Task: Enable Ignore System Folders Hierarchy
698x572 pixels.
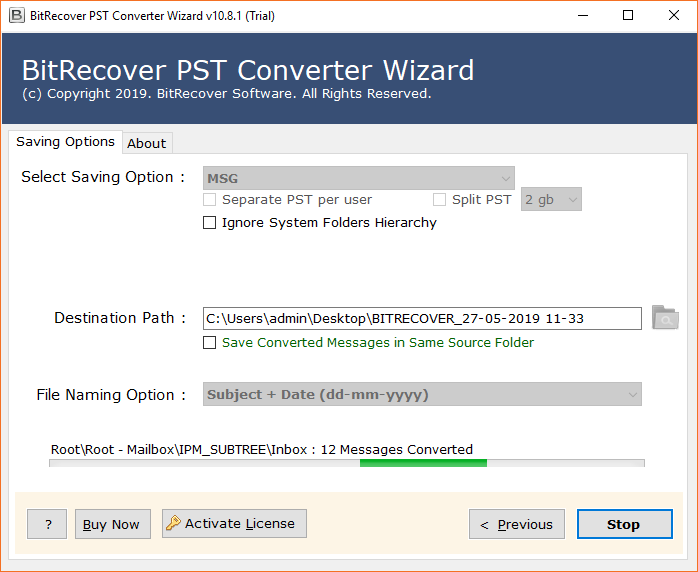Action: [x=209, y=222]
